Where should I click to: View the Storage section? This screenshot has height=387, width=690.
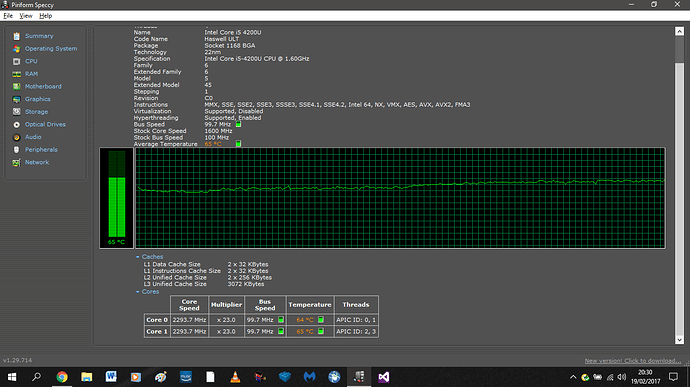(x=36, y=112)
